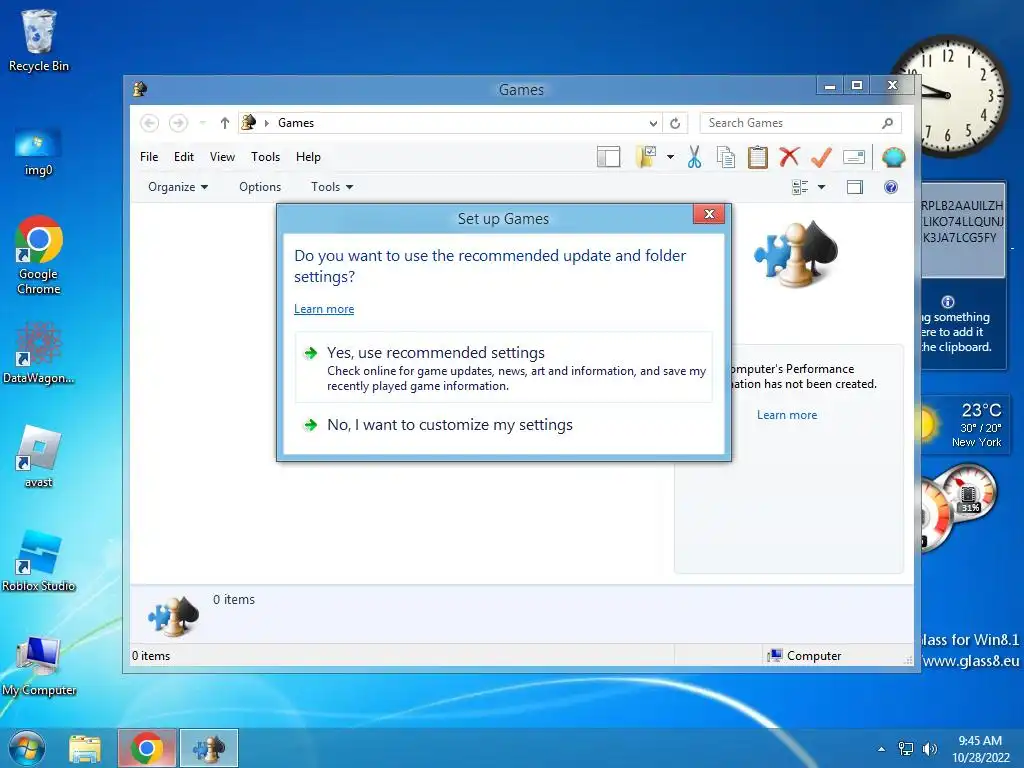Open the Edit menu

[184, 157]
